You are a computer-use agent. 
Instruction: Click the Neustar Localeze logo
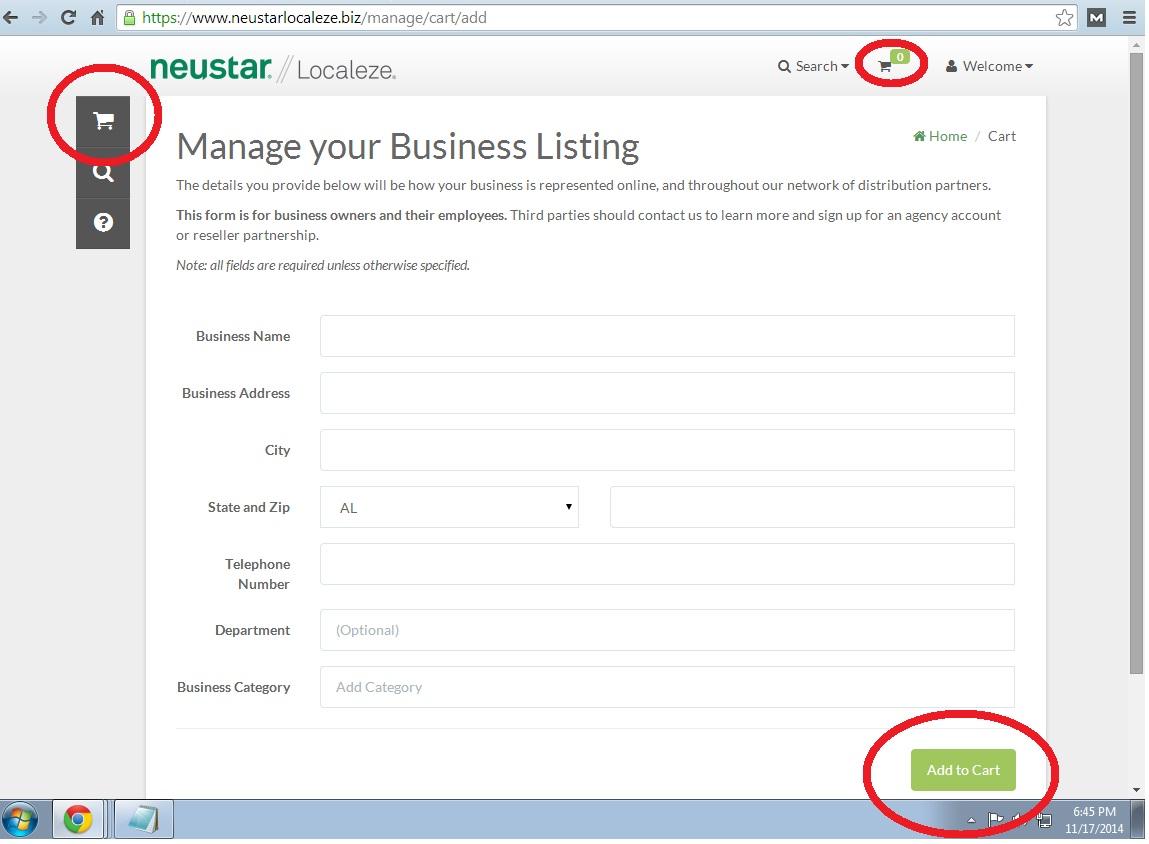(272, 68)
